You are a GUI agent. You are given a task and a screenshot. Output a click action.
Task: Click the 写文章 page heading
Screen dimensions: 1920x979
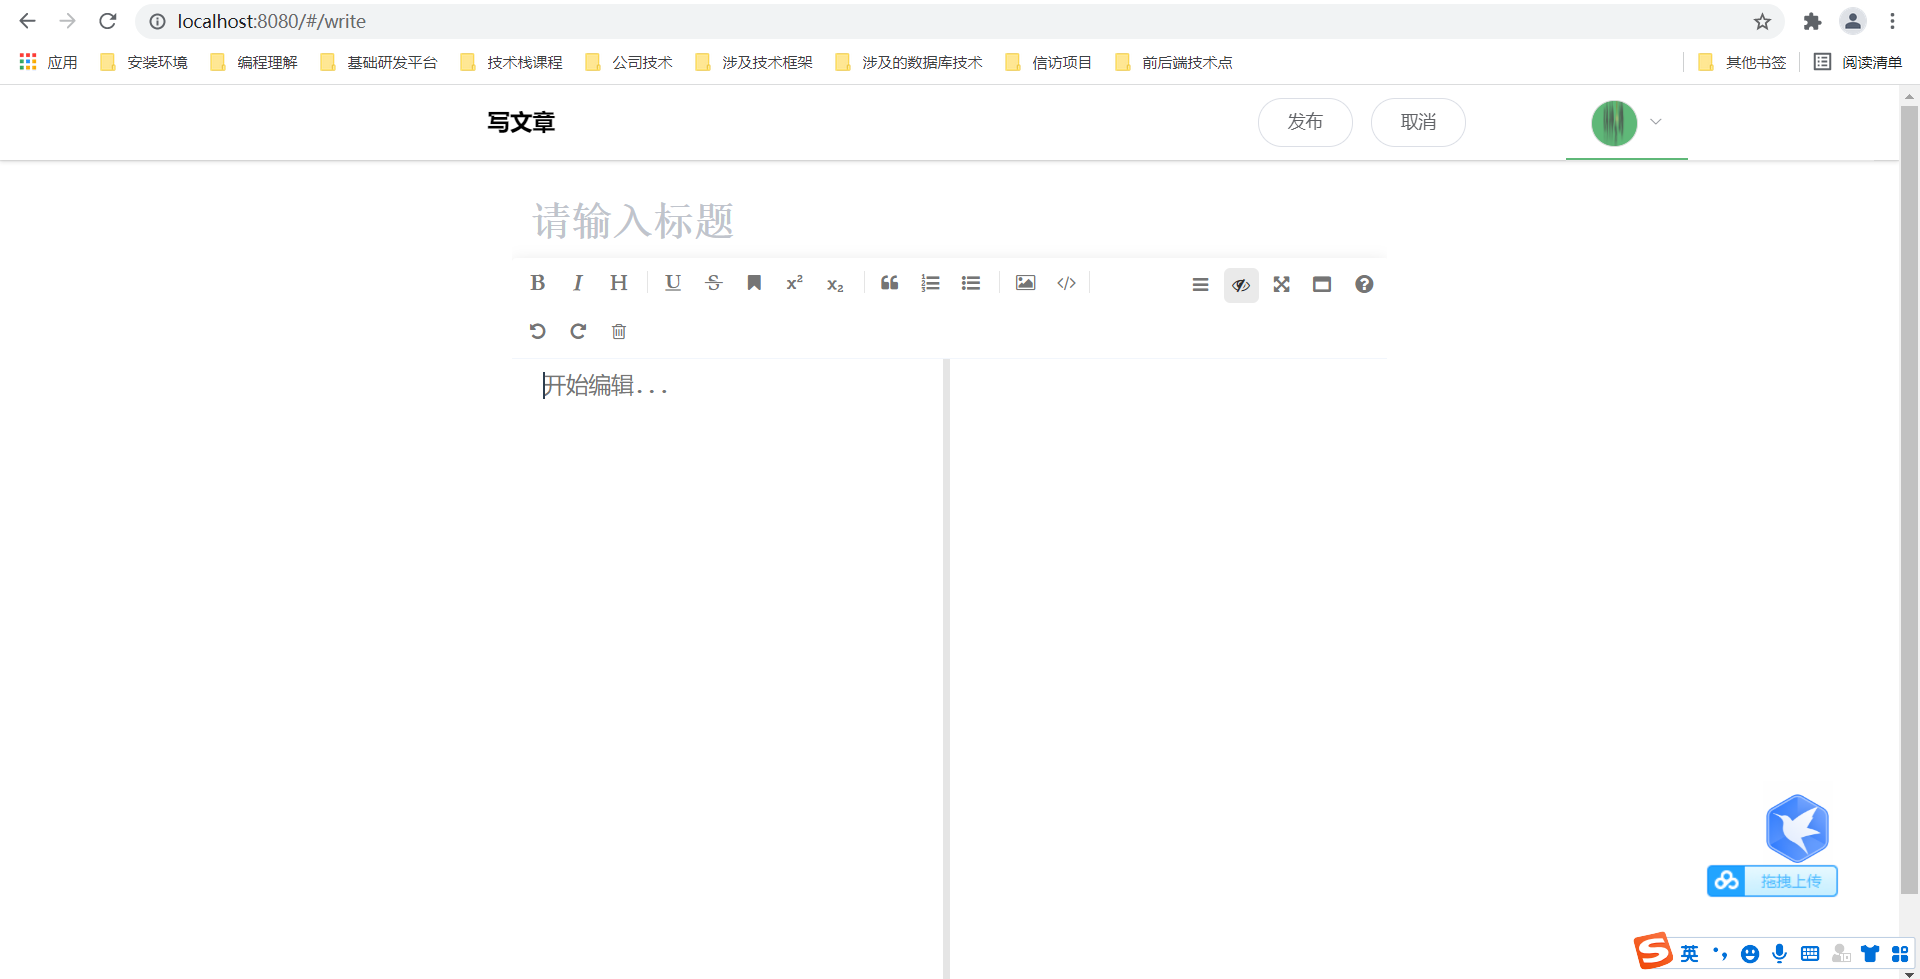521,122
